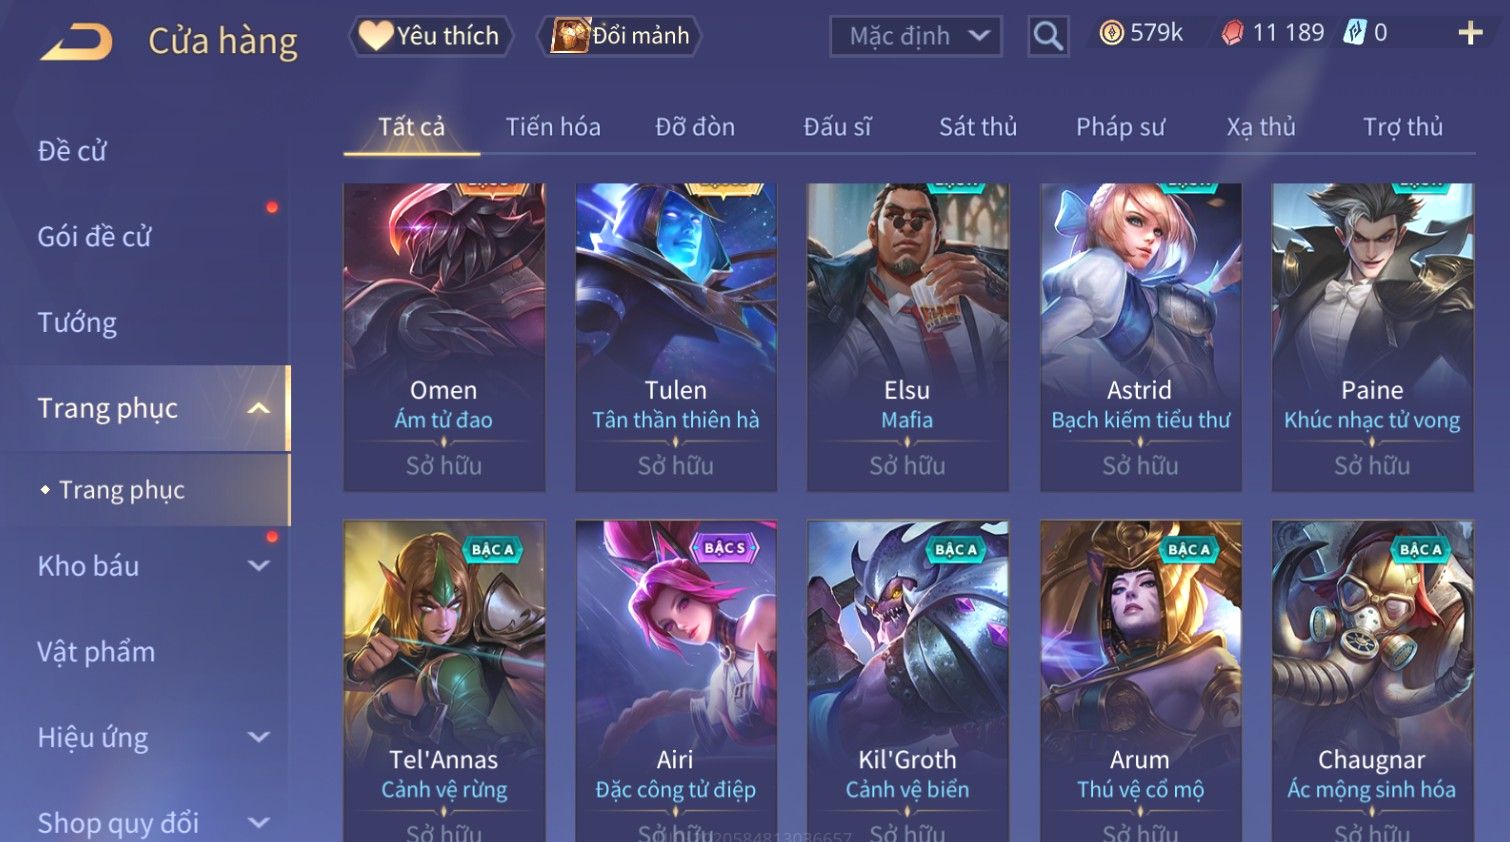Select the Elsu Mafia skin card
The width and height of the screenshot is (1510, 842).
[907, 336]
